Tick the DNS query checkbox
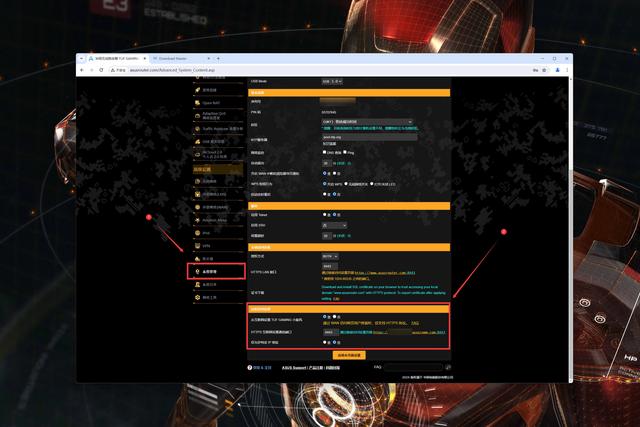Viewport: 640px width, 427px height. click(x=324, y=152)
